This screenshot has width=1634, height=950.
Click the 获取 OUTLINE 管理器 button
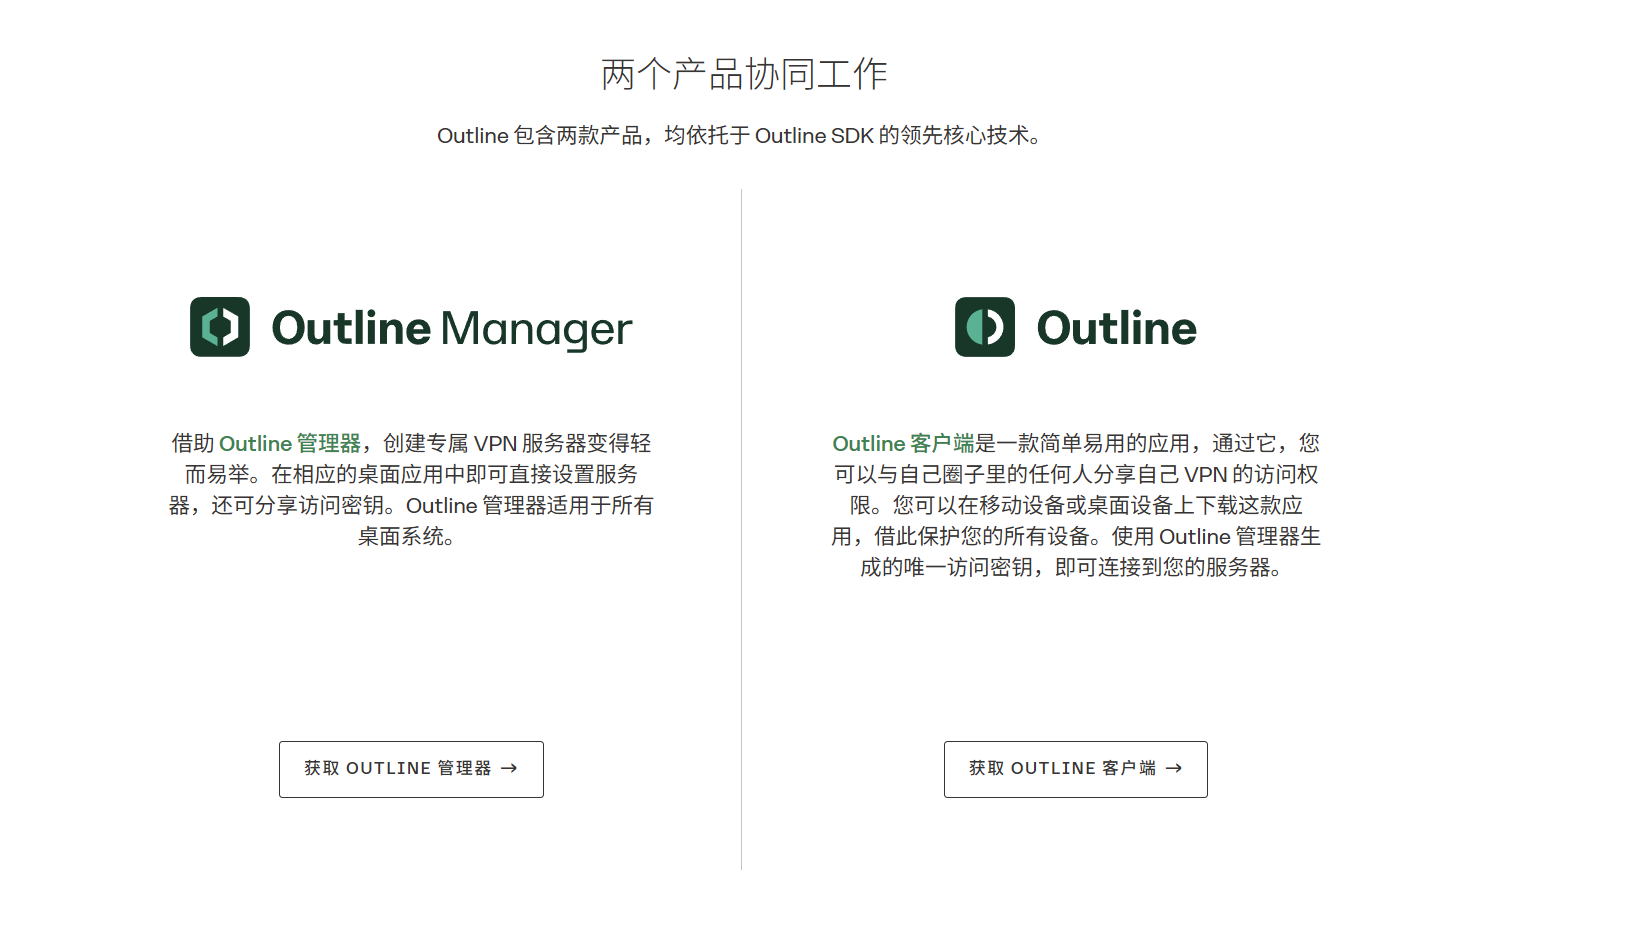click(411, 769)
